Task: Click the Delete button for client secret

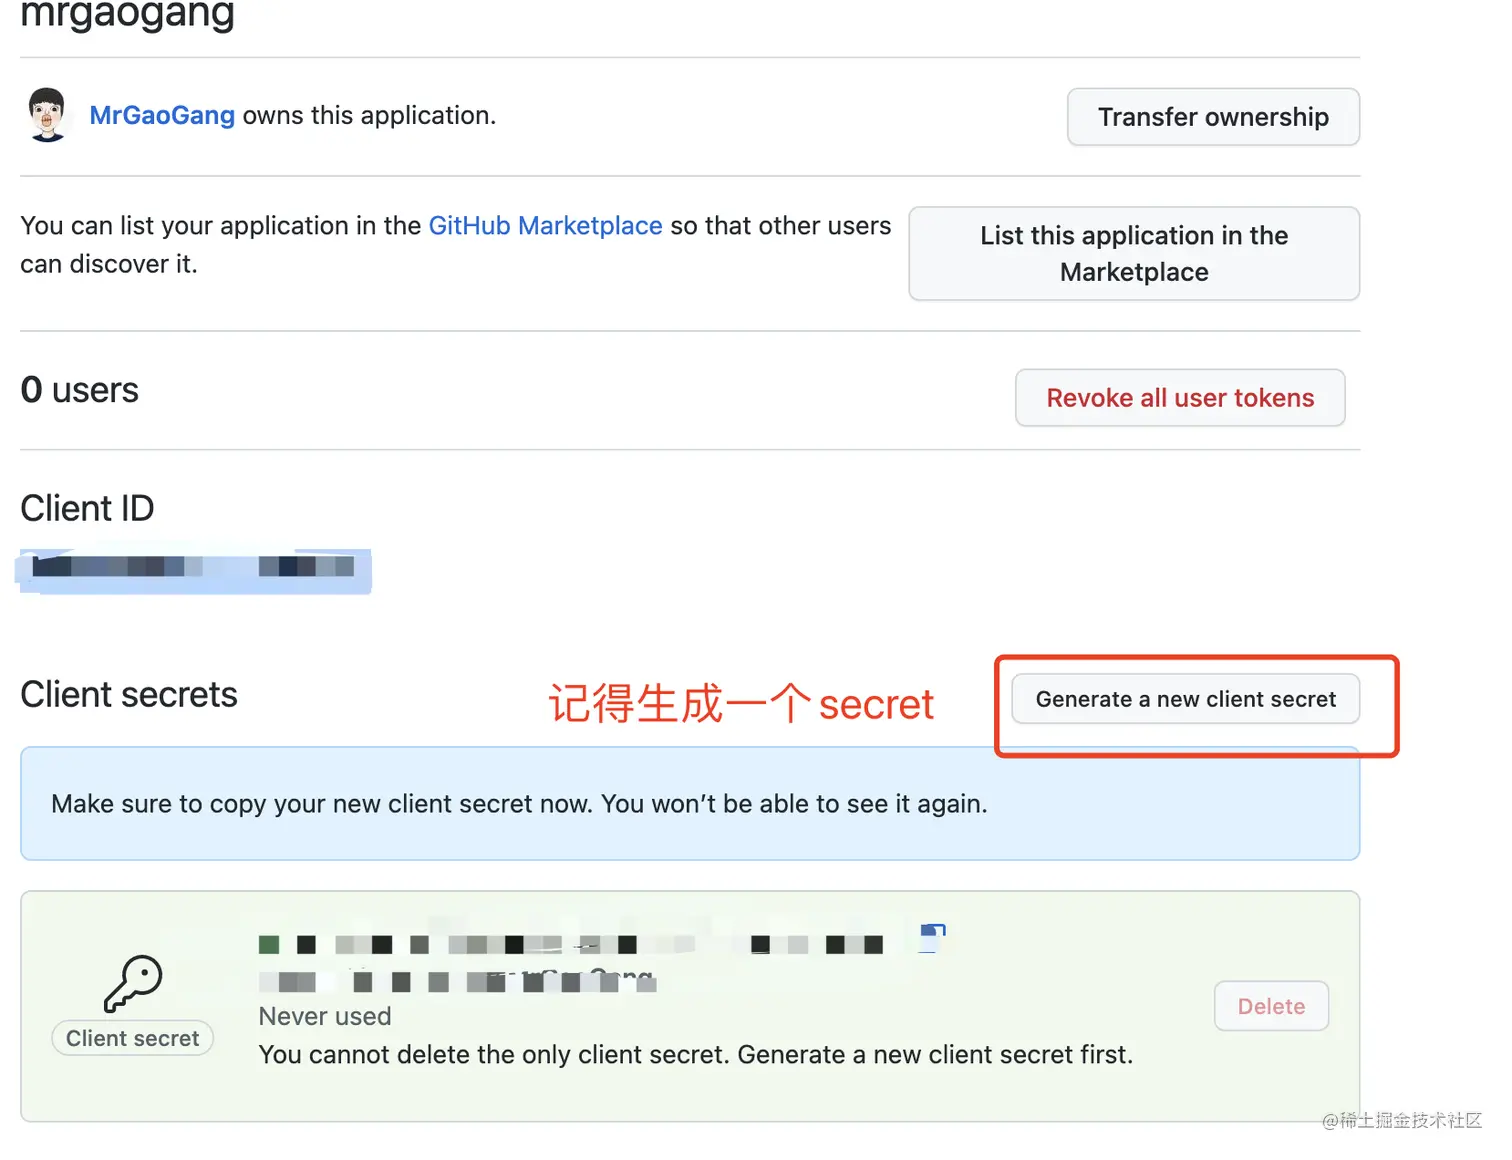Action: point(1271,1006)
